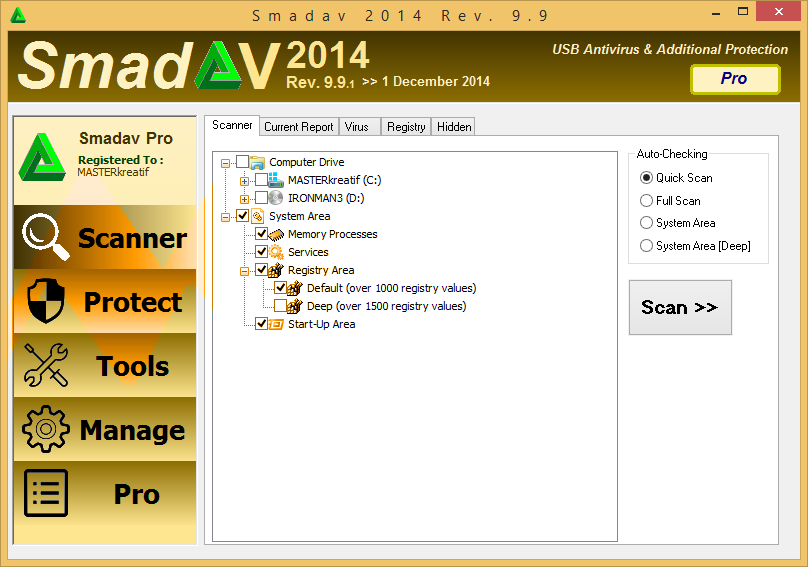The image size is (808, 567).
Task: Open the Registry tab
Action: [406, 127]
